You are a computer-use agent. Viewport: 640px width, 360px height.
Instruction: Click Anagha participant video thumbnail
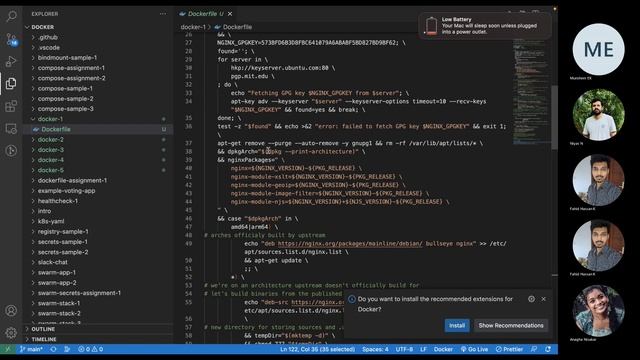598,311
